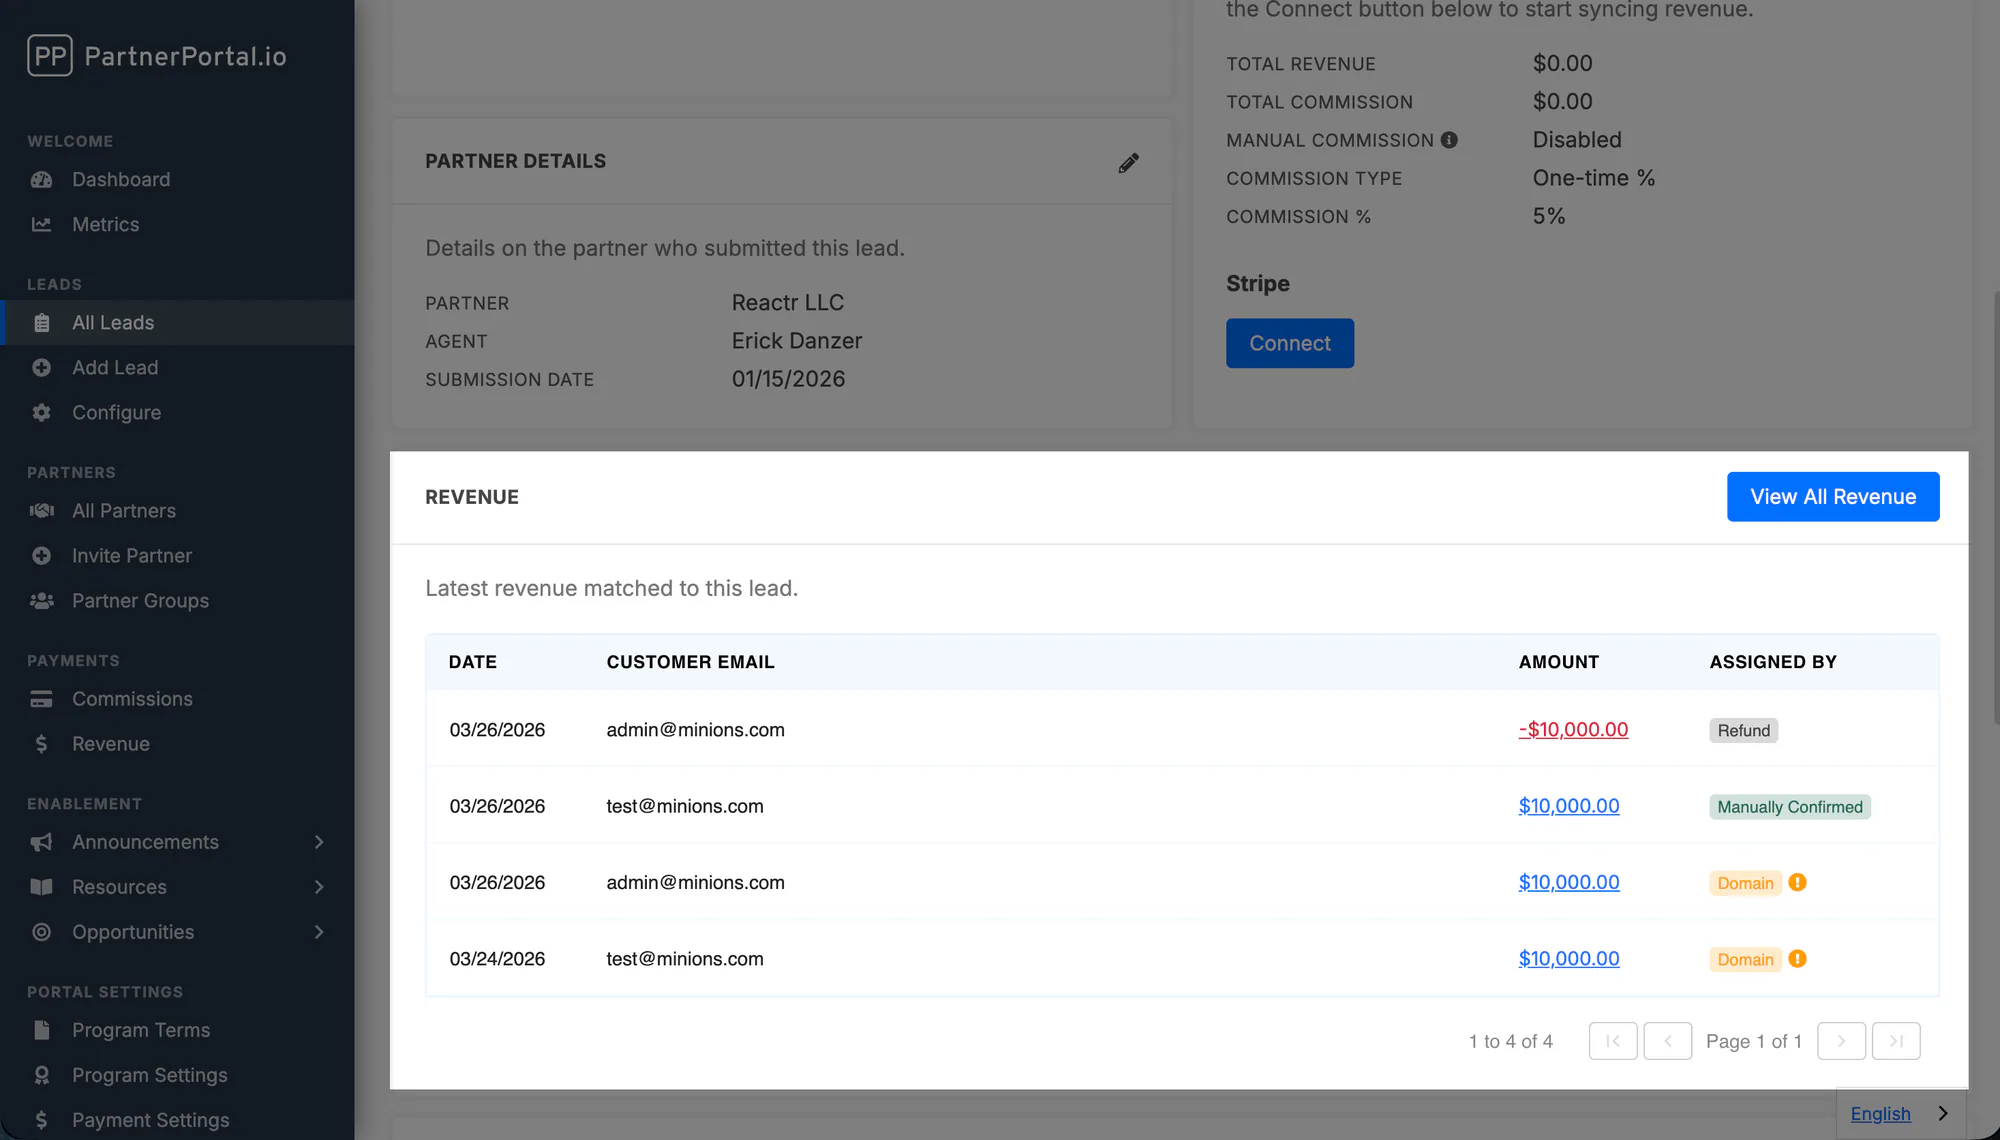Expand the English language selector arrow
The height and width of the screenshot is (1140, 2000).
click(x=1942, y=1113)
